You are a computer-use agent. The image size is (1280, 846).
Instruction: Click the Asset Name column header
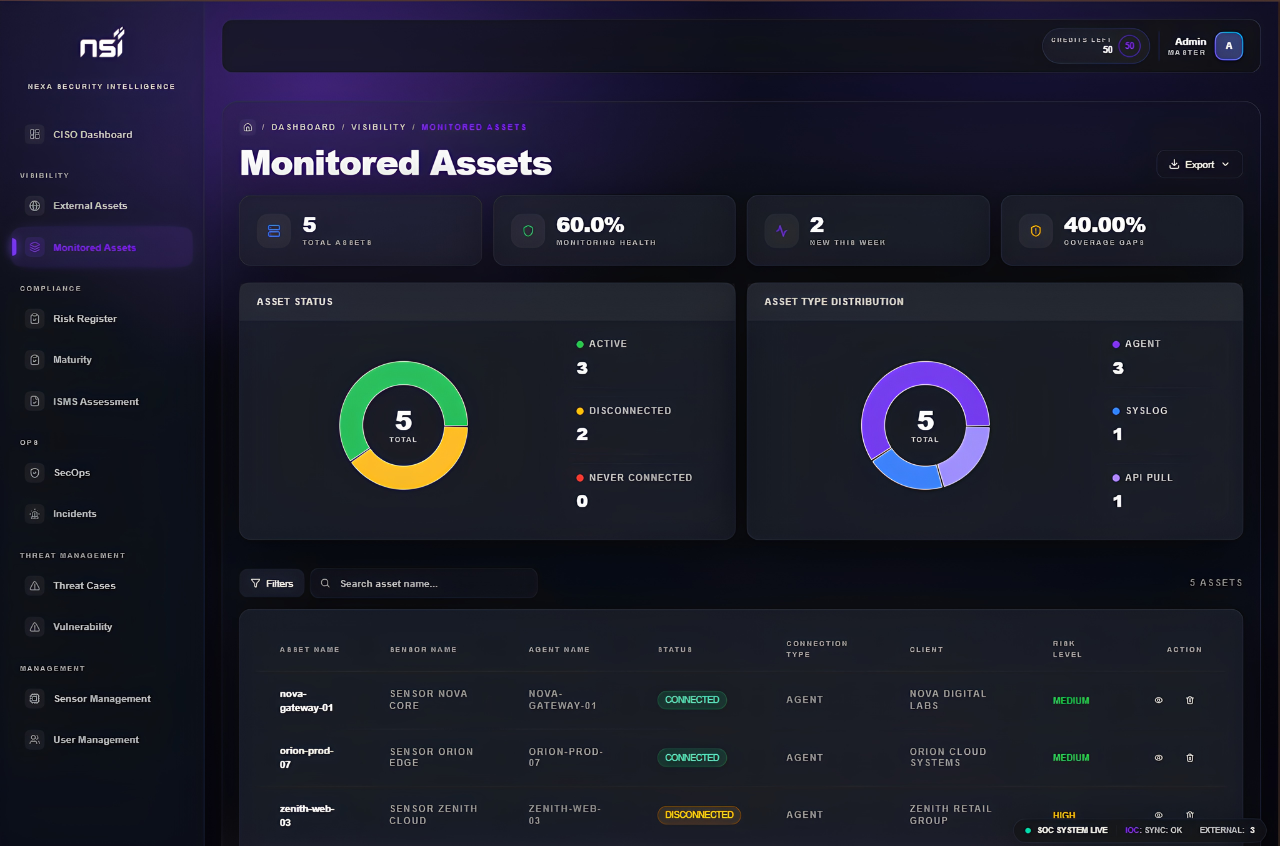[x=310, y=650]
